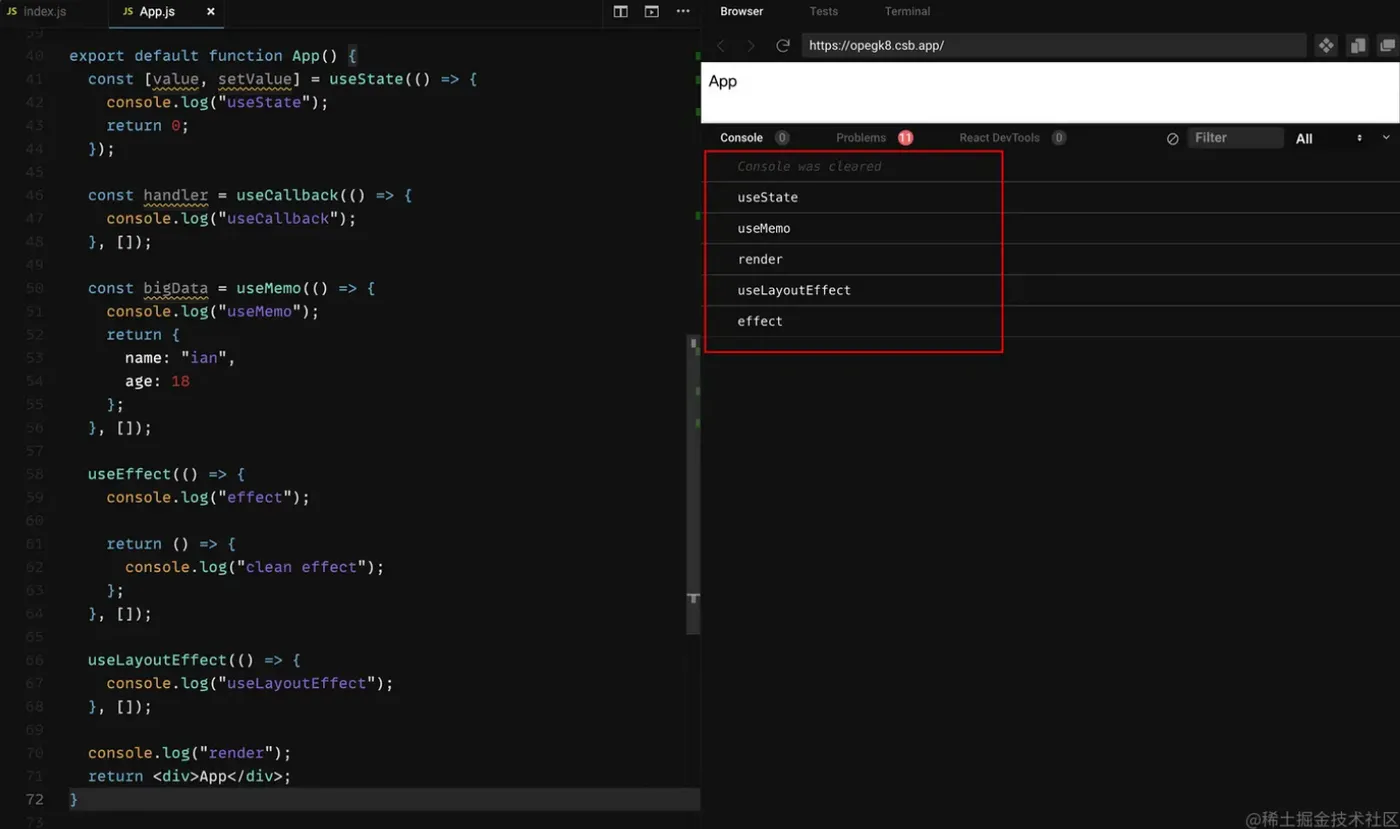
Task: Open the editor more actions ellipsis
Action: pyautogui.click(x=683, y=12)
